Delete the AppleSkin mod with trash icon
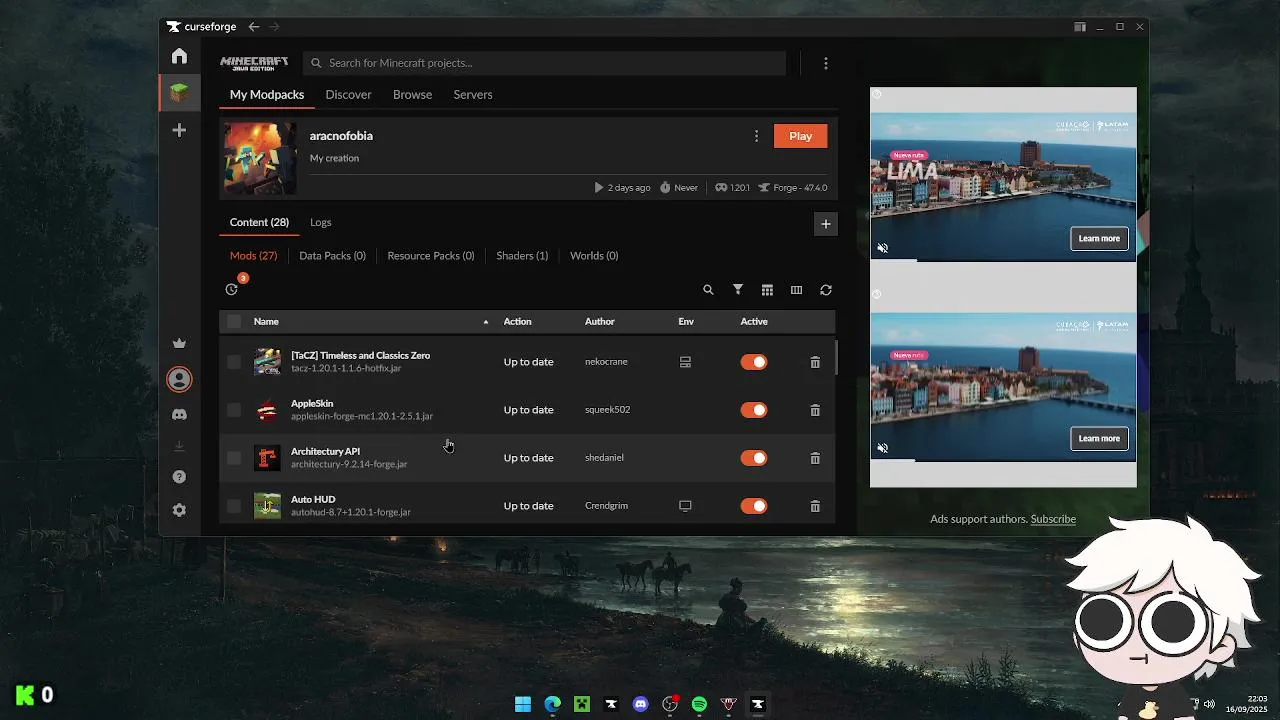1280x720 pixels. point(815,410)
